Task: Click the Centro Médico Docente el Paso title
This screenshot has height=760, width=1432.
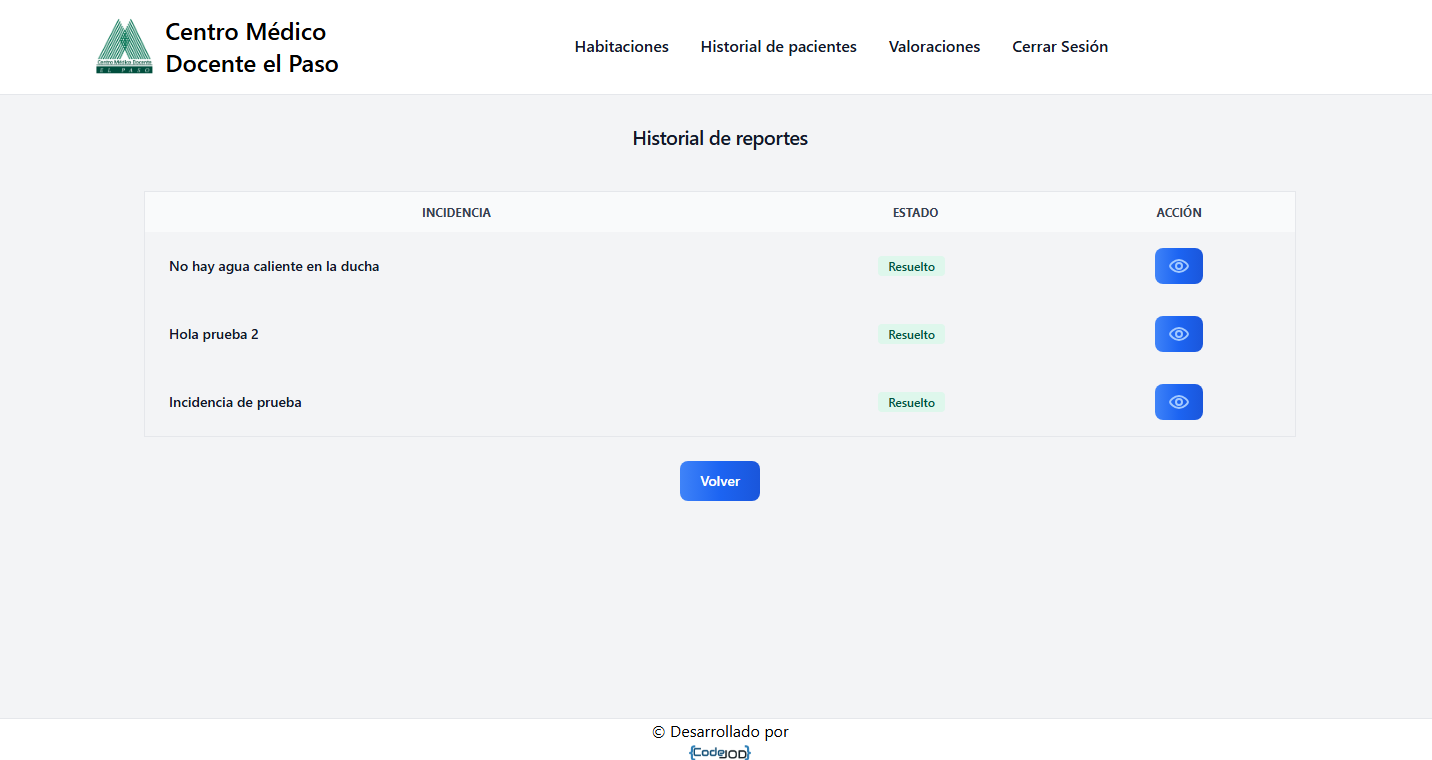Action: pyautogui.click(x=251, y=48)
